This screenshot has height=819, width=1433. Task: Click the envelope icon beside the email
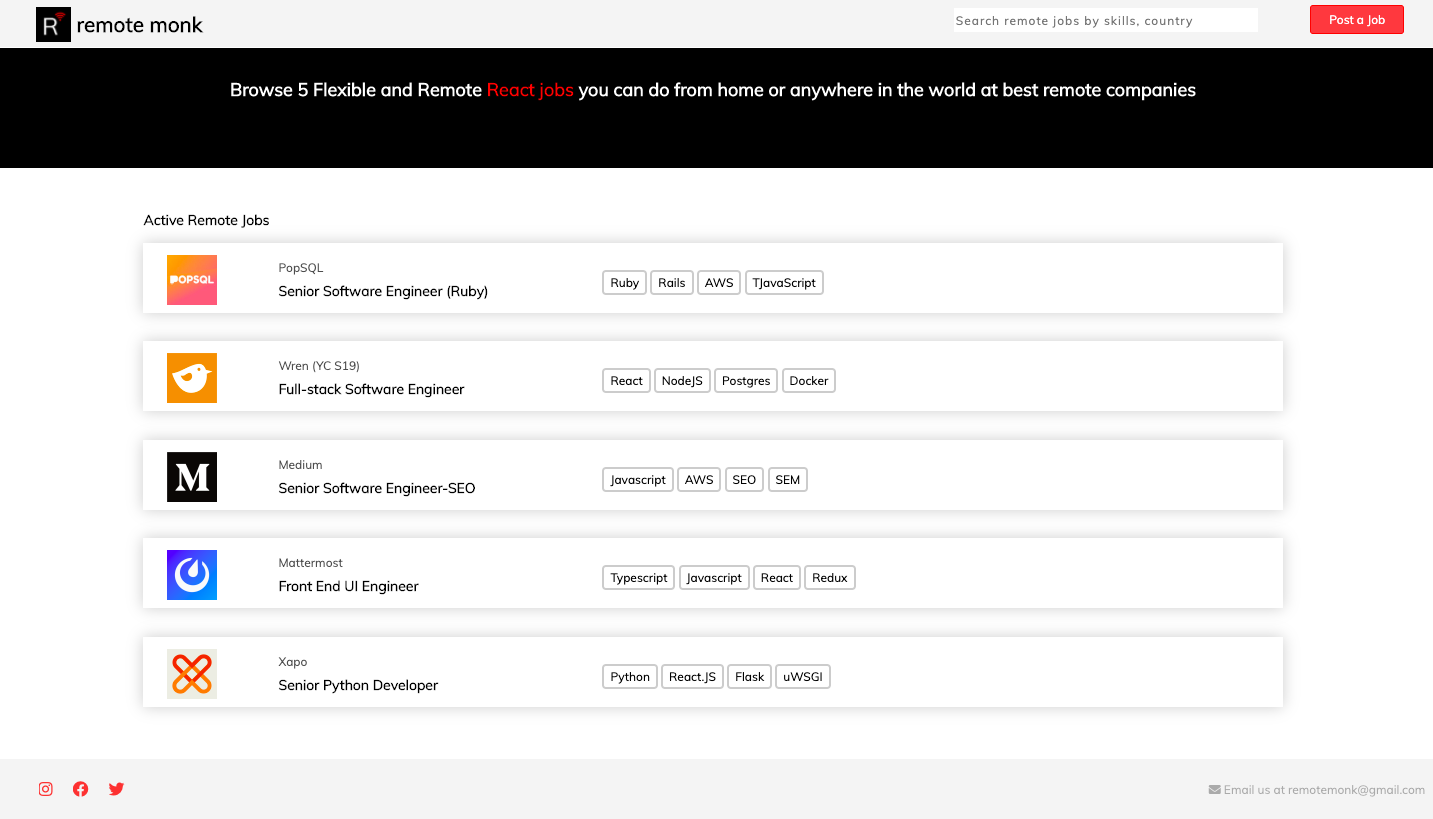[1215, 790]
